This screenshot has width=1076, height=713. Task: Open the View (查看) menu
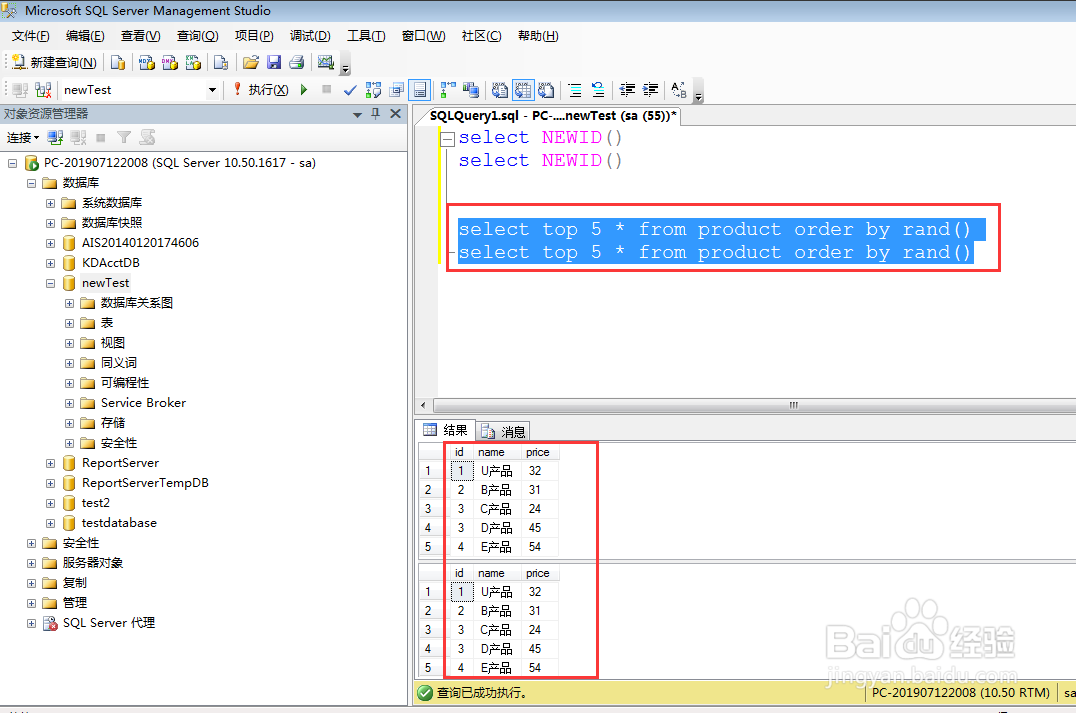tap(141, 36)
